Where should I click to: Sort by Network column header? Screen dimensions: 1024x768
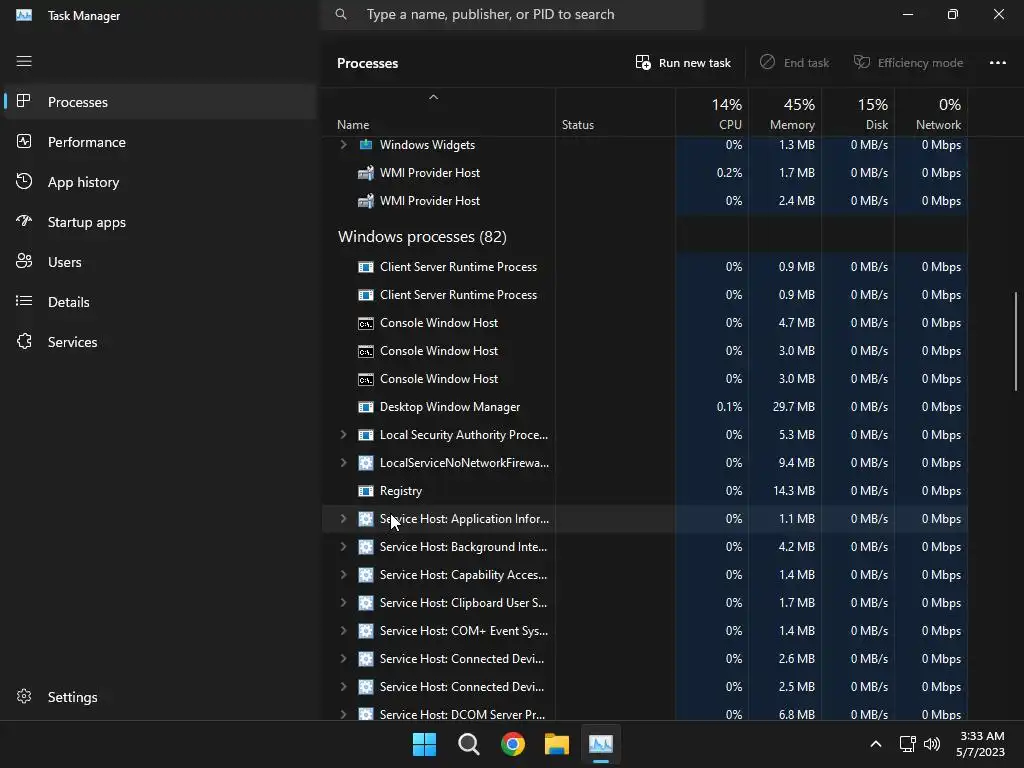(x=931, y=113)
